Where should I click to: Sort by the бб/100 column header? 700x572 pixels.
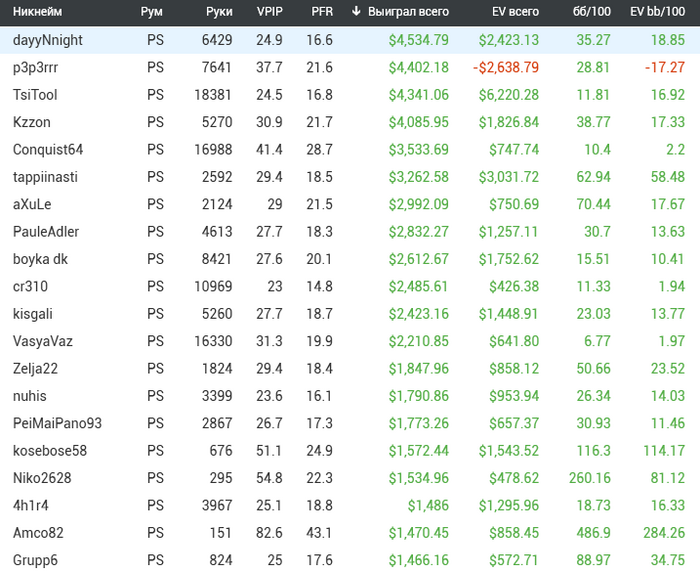pos(592,12)
